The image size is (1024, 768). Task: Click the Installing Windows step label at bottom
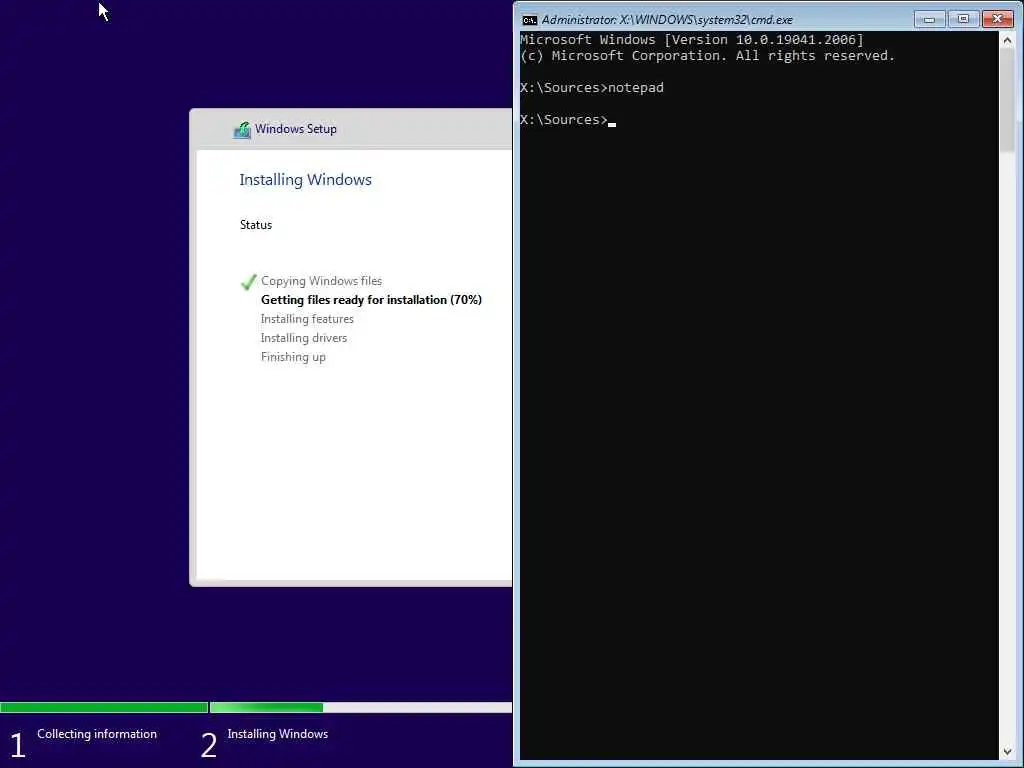click(x=278, y=733)
